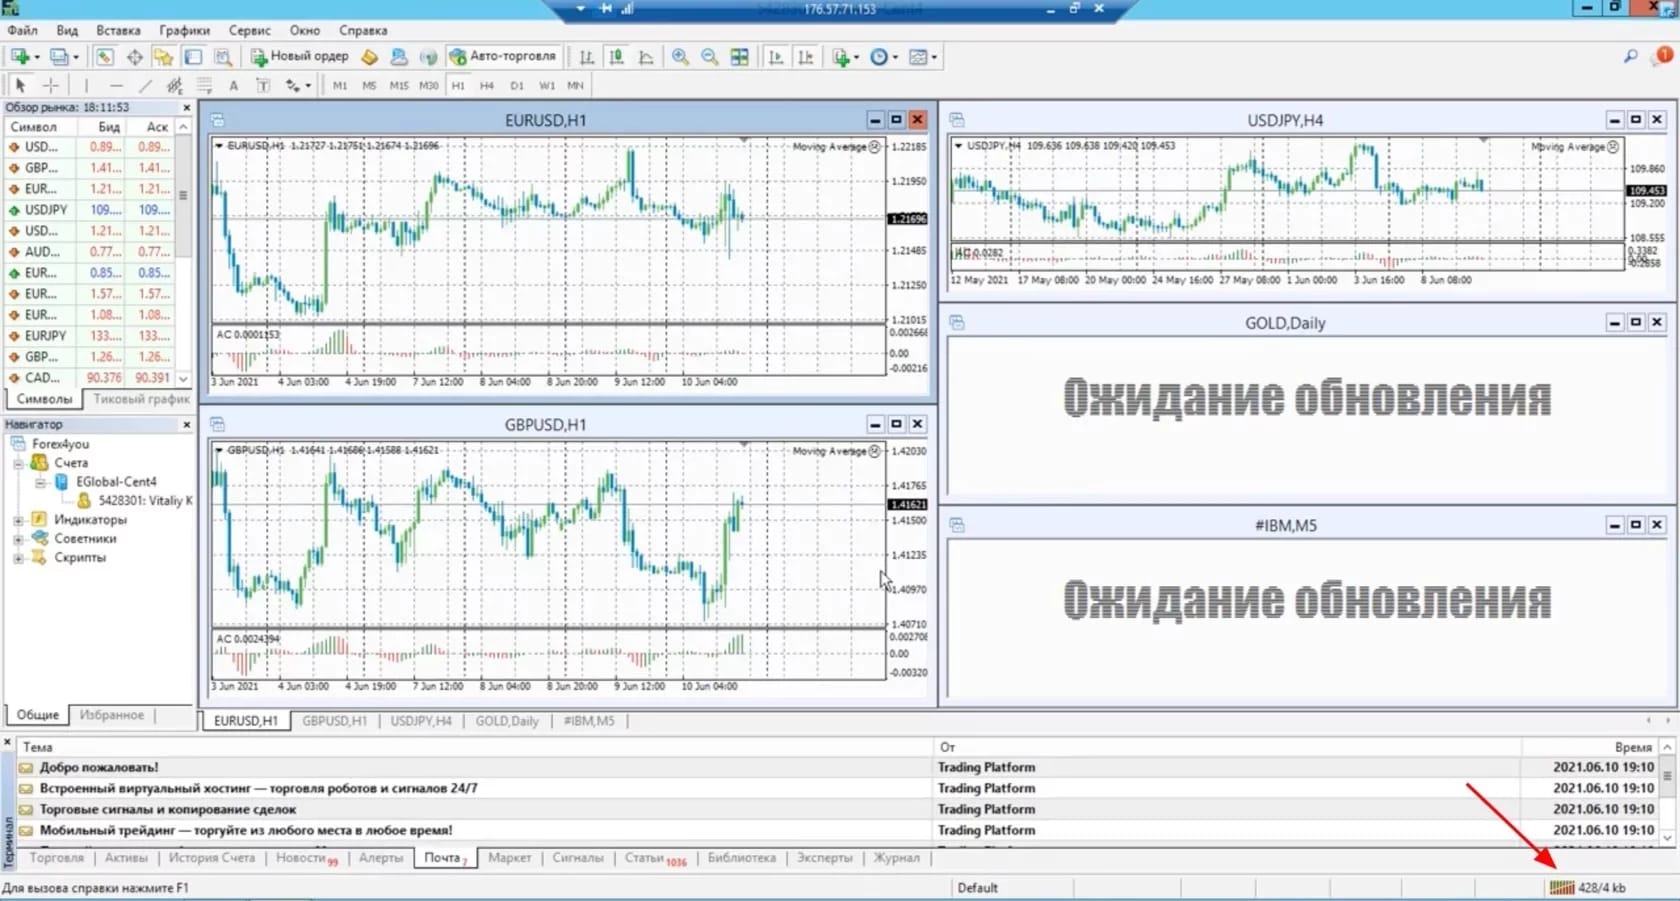Open the Журнал terminal tab

[896, 858]
